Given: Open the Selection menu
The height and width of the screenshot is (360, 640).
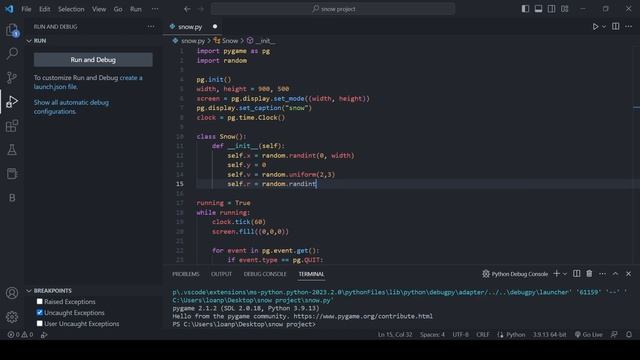Looking at the screenshot, I should 71,9.
